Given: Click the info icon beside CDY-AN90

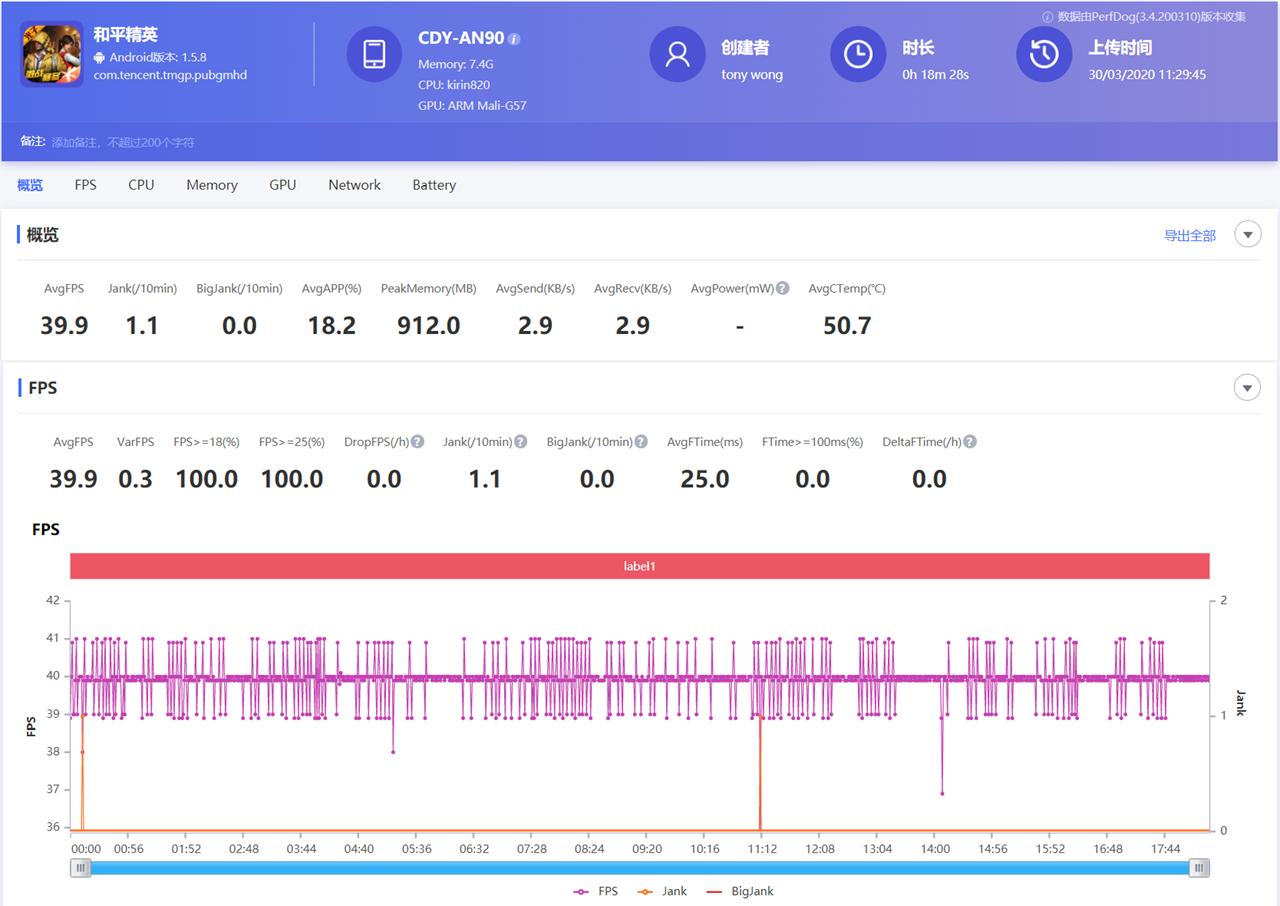Looking at the screenshot, I should pyautogui.click(x=514, y=39).
